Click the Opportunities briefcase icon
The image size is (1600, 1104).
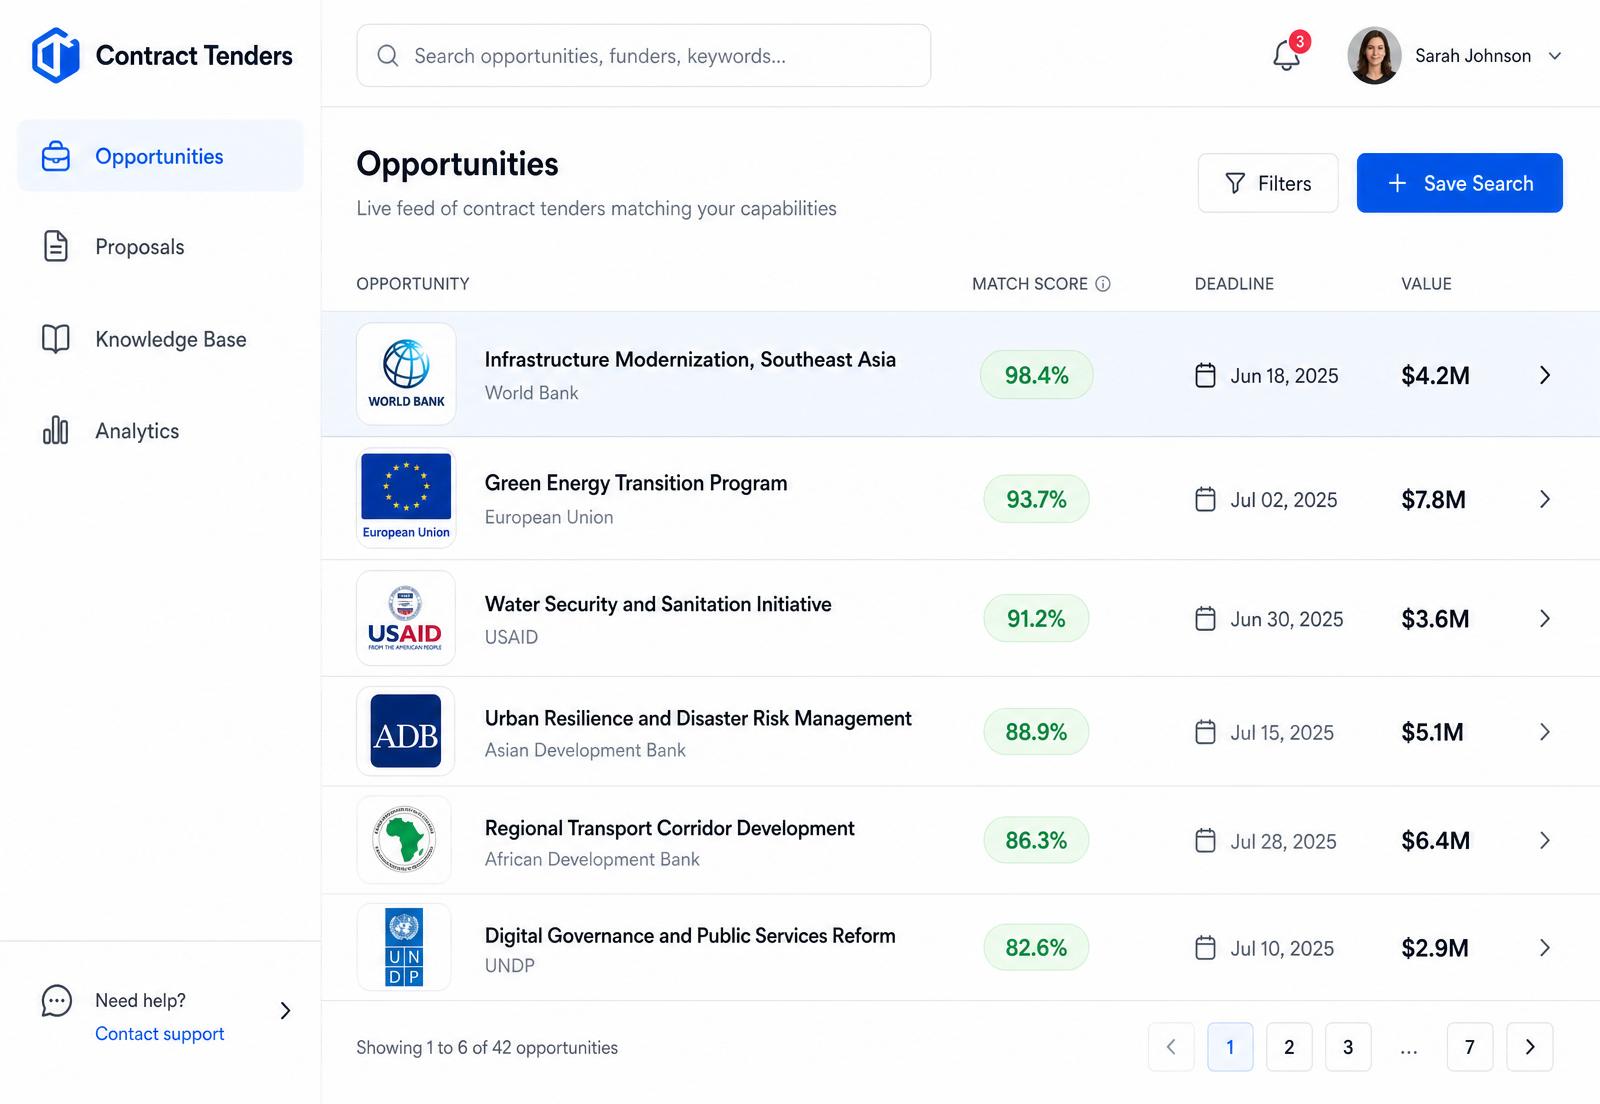[x=56, y=156]
